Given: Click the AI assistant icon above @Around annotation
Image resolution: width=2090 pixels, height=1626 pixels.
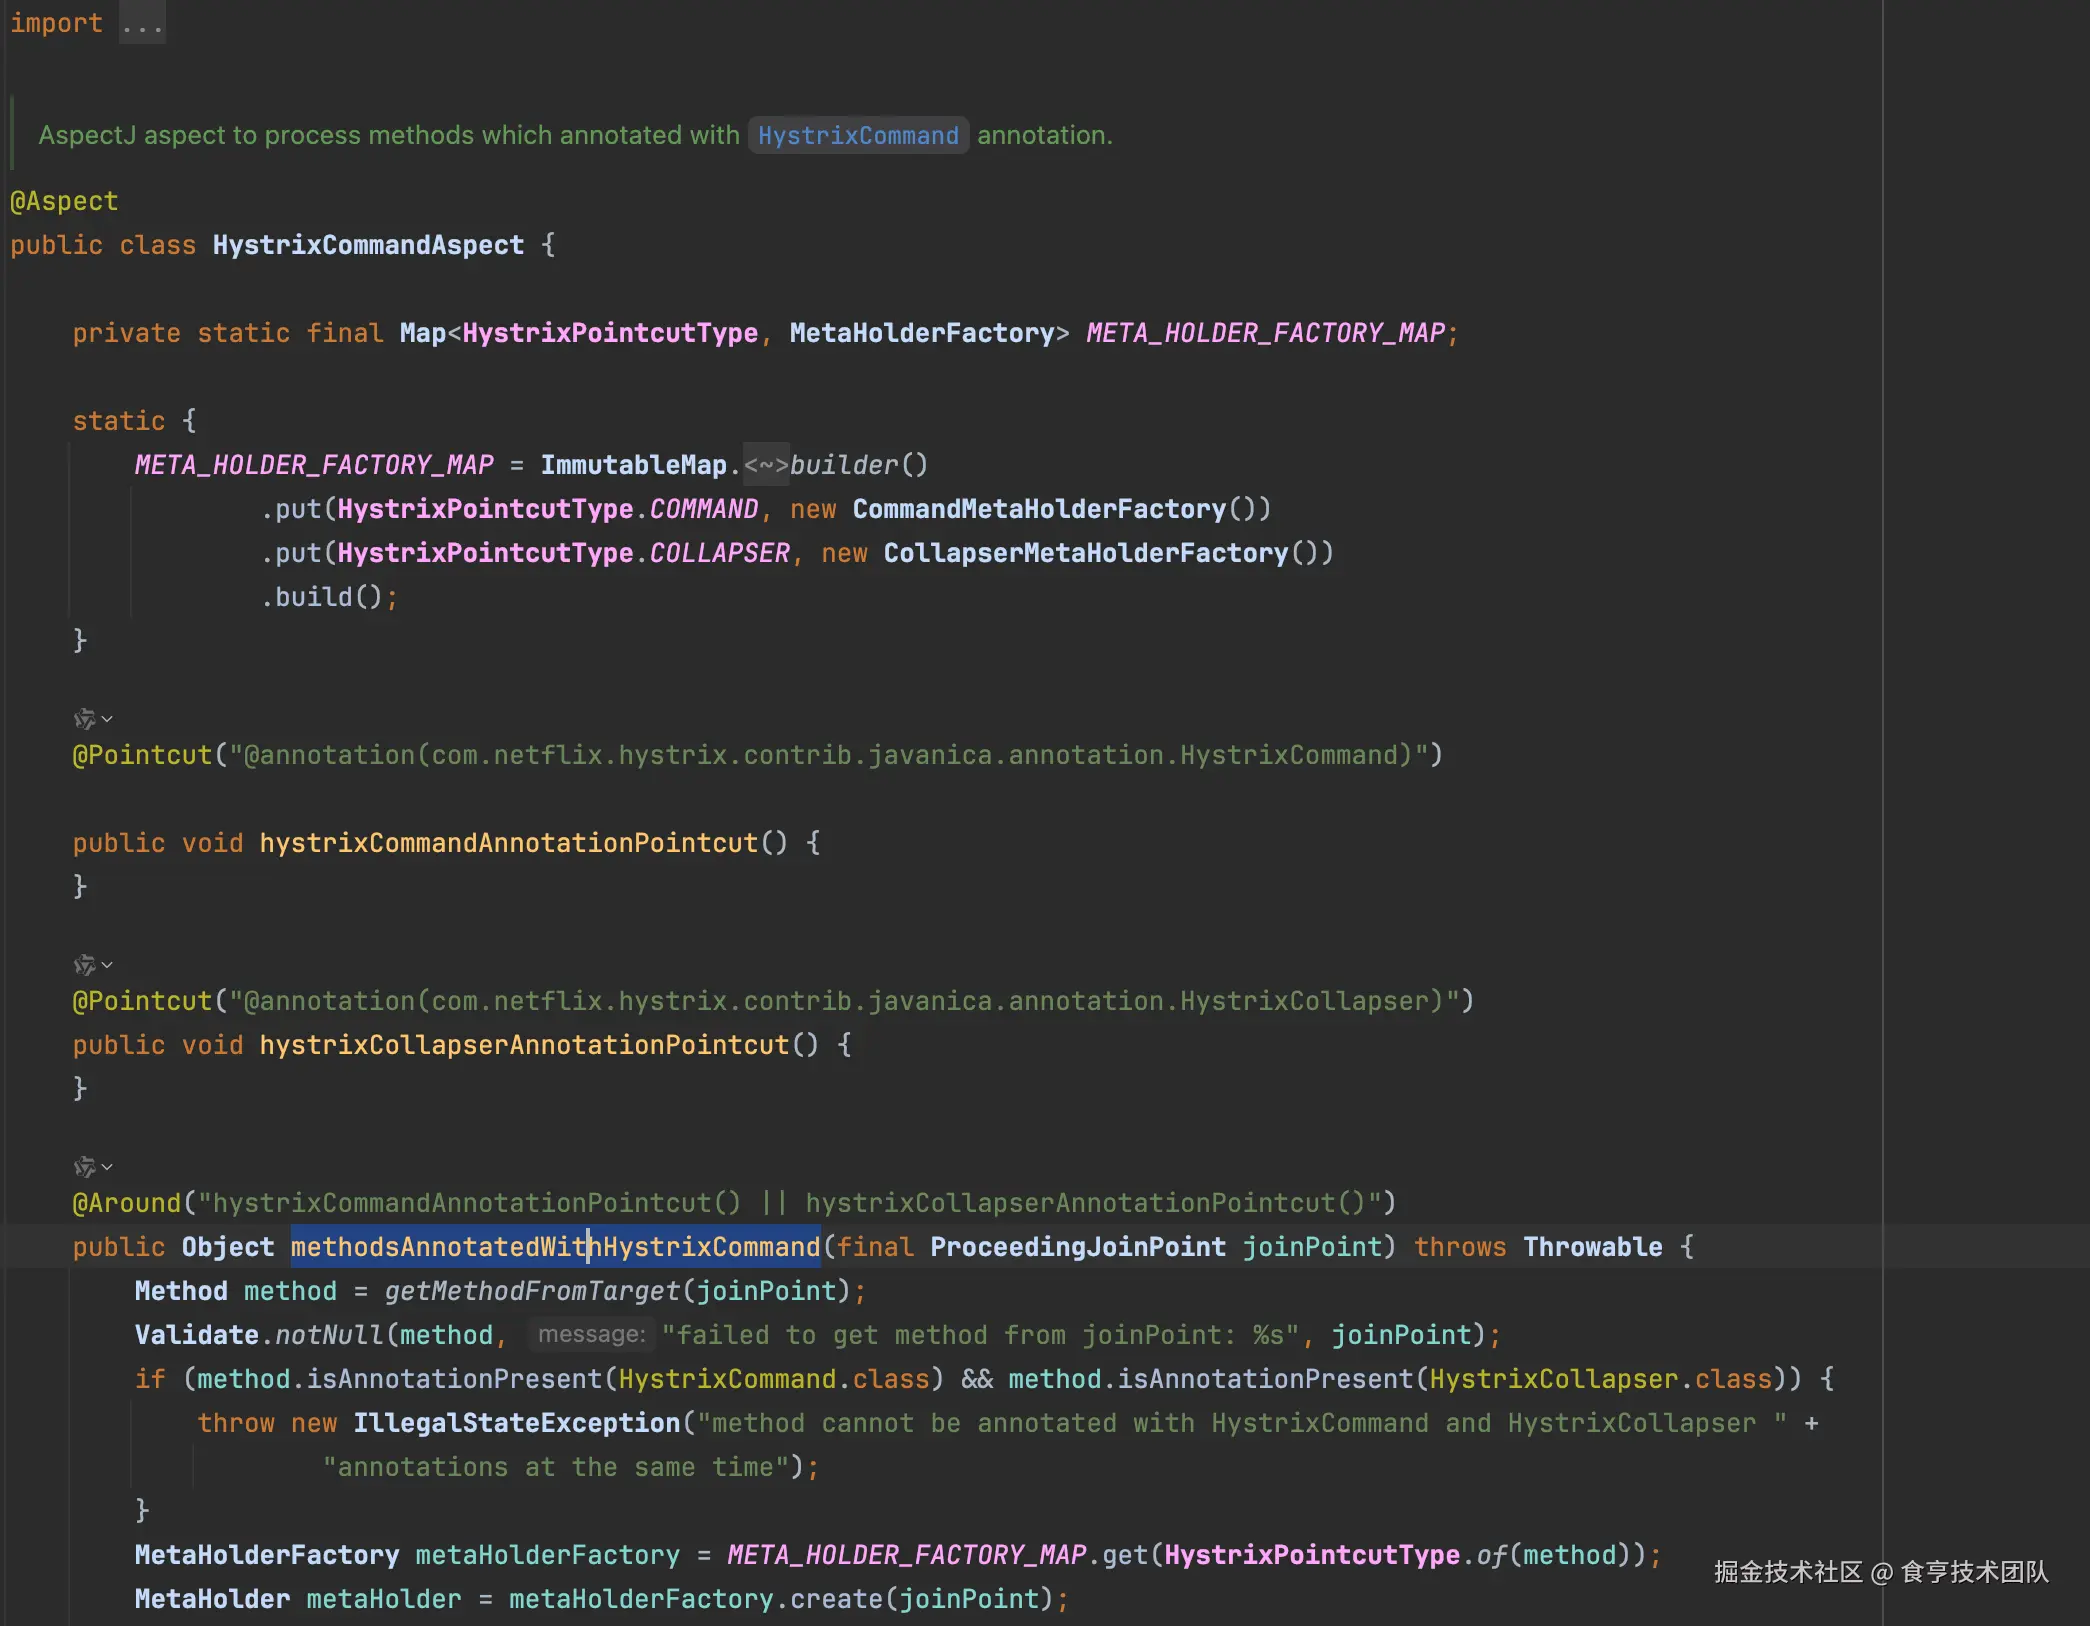Looking at the screenshot, I should (84, 1167).
